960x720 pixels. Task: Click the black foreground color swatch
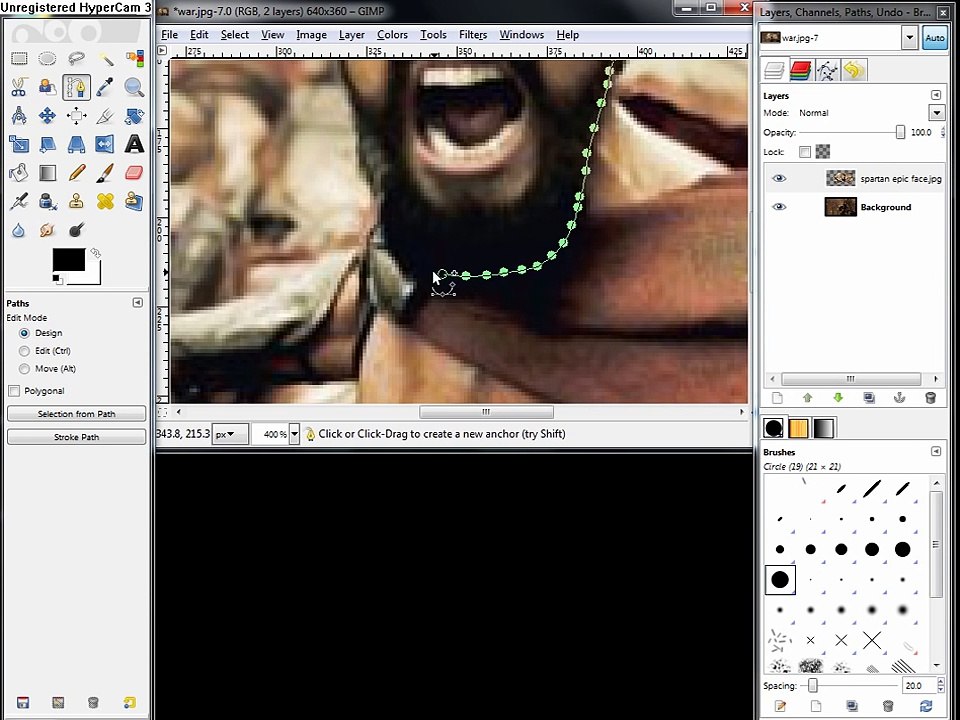(69, 260)
